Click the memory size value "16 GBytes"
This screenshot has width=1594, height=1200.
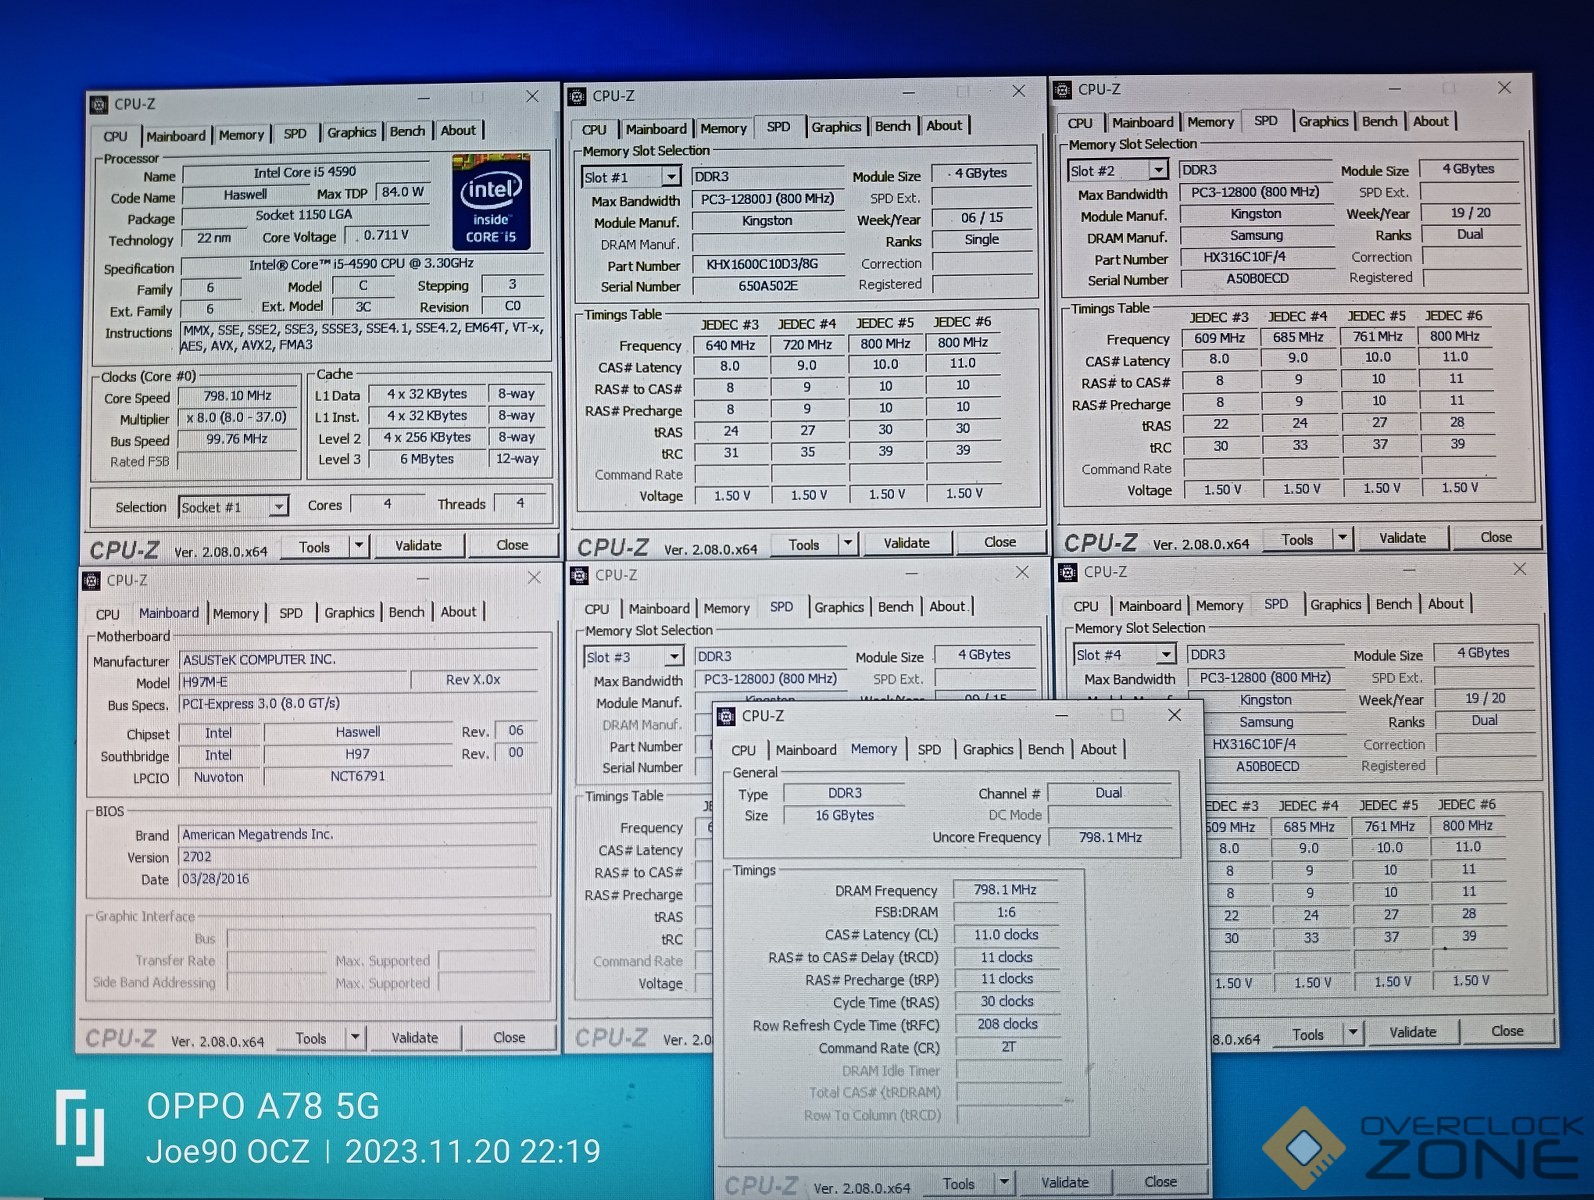[845, 815]
